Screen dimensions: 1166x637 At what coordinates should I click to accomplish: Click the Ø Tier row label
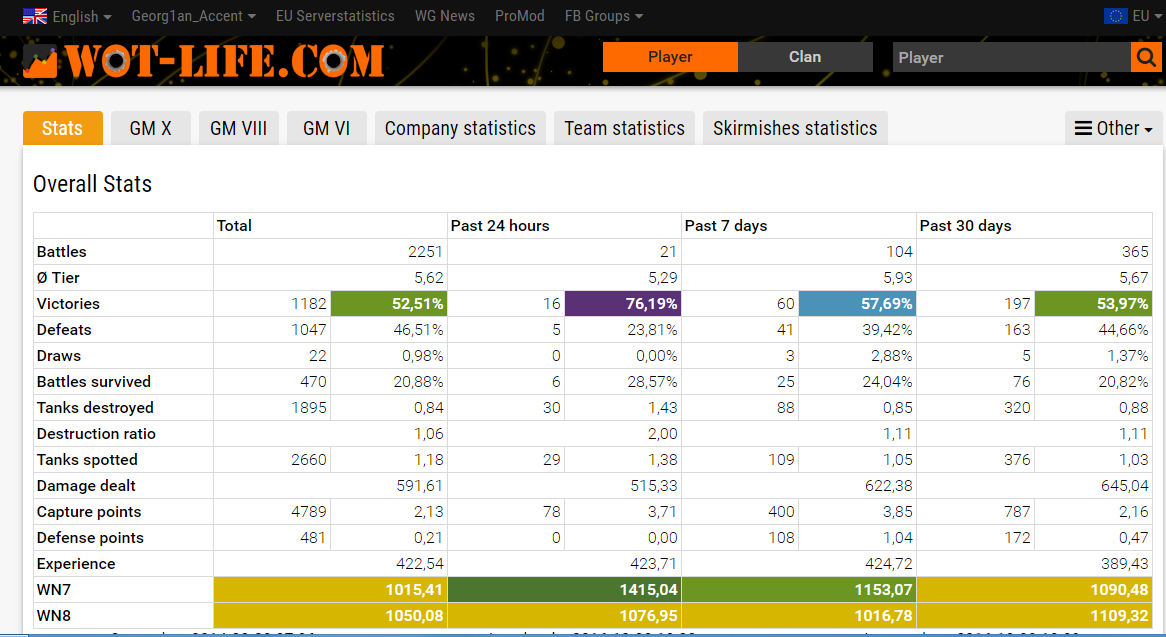(58, 278)
